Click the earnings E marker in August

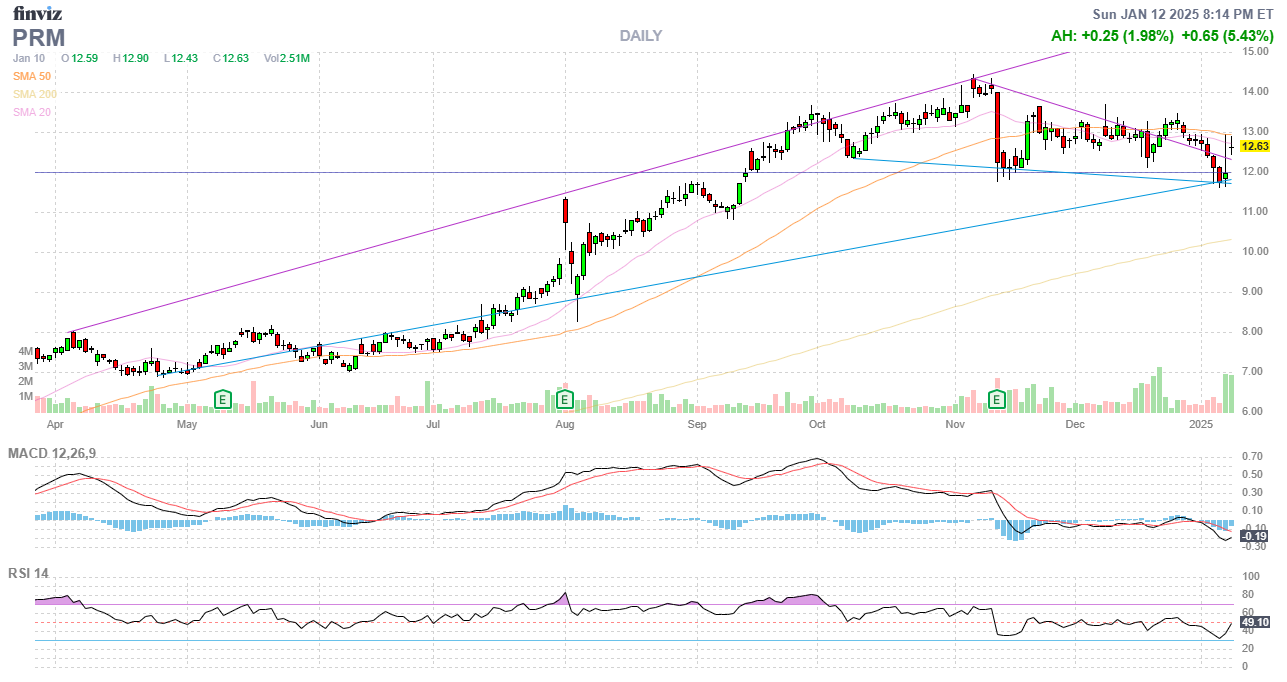(564, 400)
